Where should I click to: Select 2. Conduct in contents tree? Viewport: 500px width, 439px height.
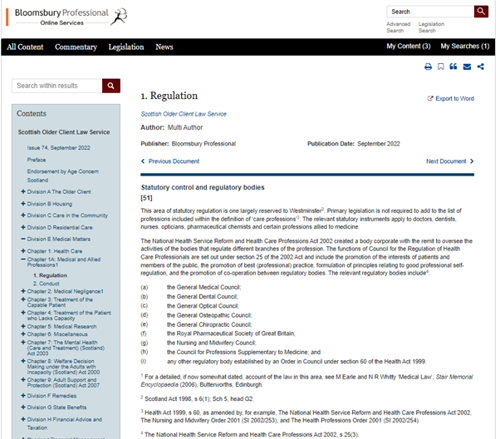pyautogui.click(x=46, y=284)
